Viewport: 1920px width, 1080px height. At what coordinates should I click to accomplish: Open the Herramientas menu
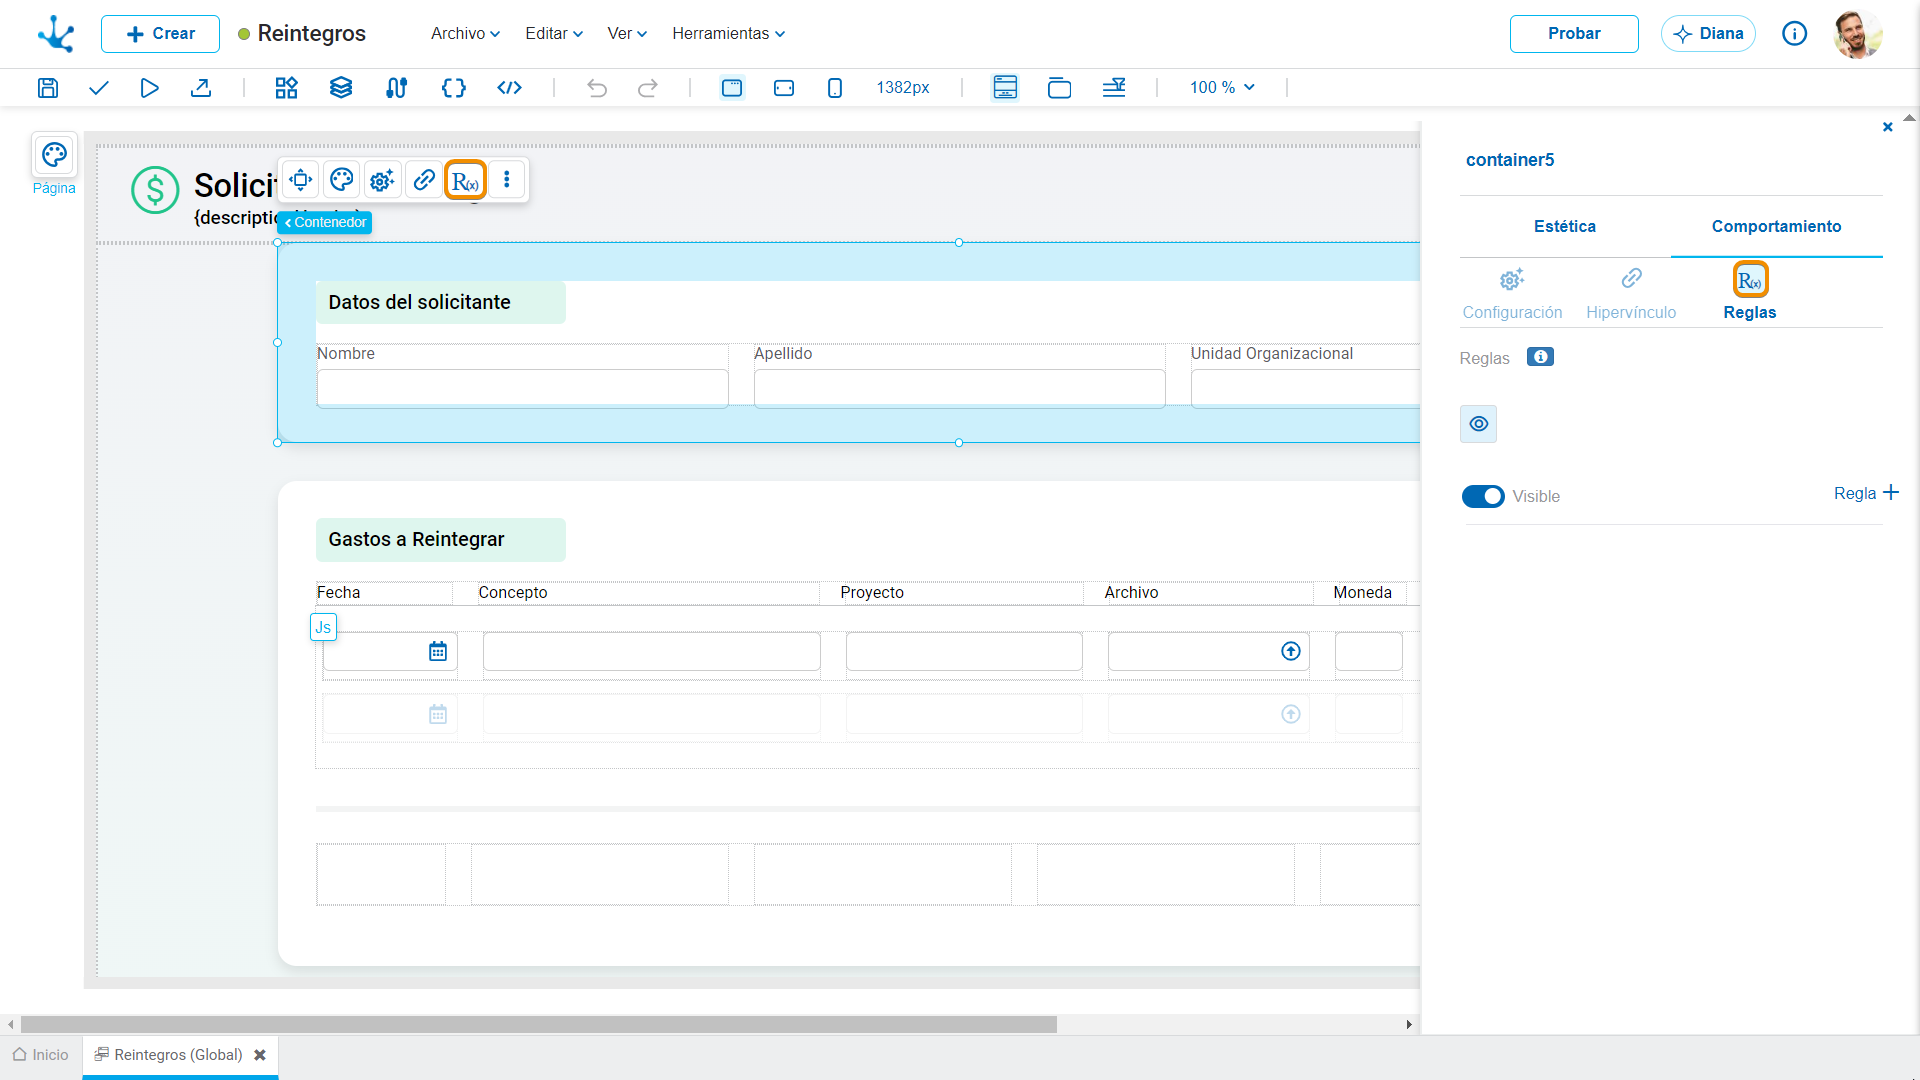point(728,34)
